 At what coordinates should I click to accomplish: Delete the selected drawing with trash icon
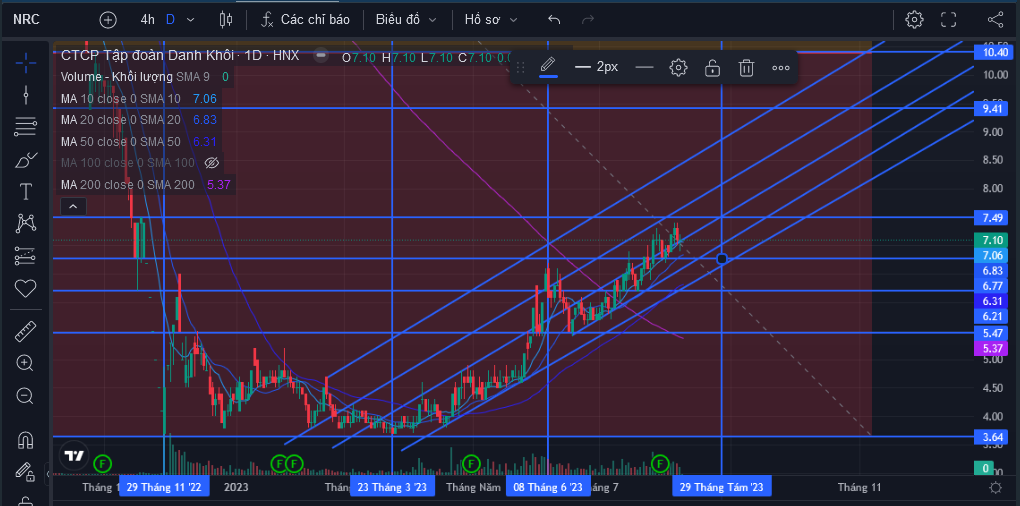[x=747, y=67]
